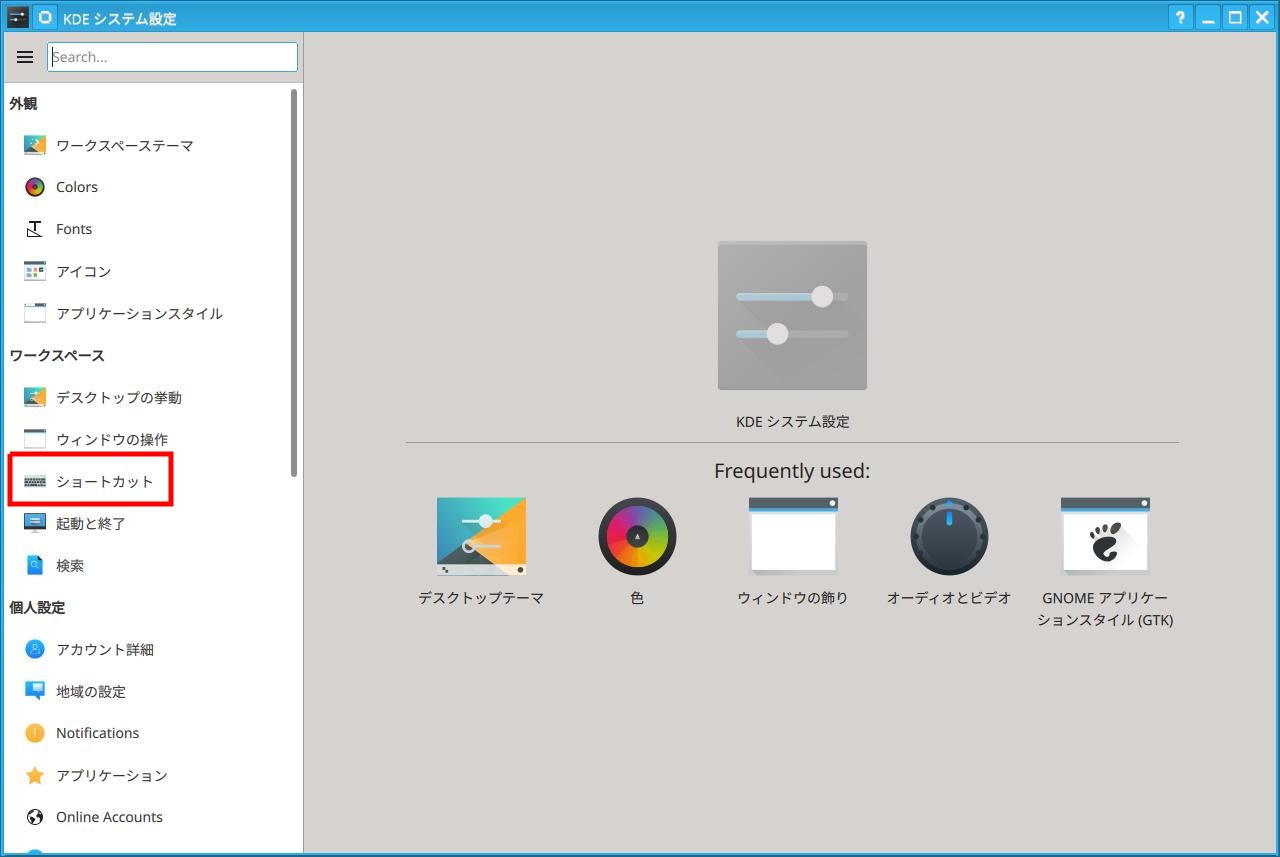1280x857 pixels.
Task: Select the ウィンドウの操作 label
Action: (112, 439)
